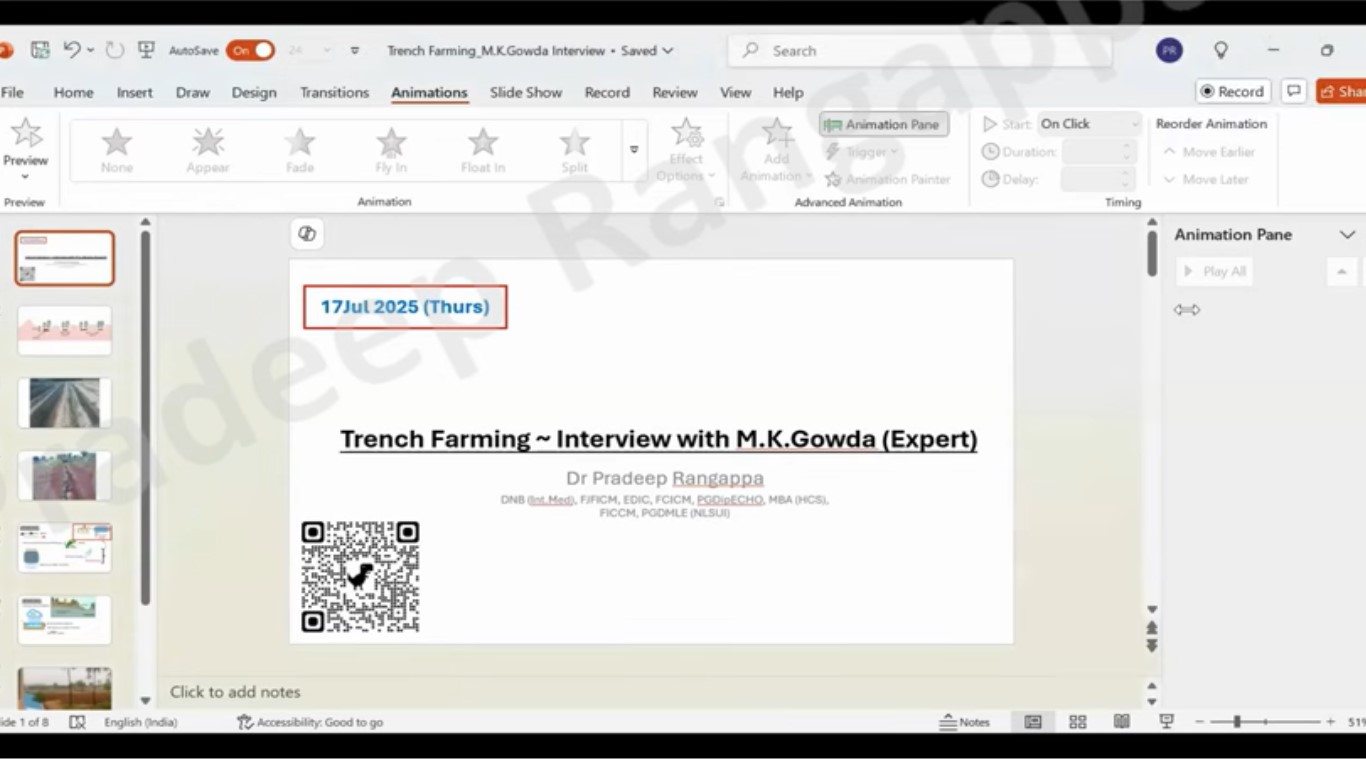Go to the Transitions tab
This screenshot has width=1366, height=768.
click(x=334, y=92)
